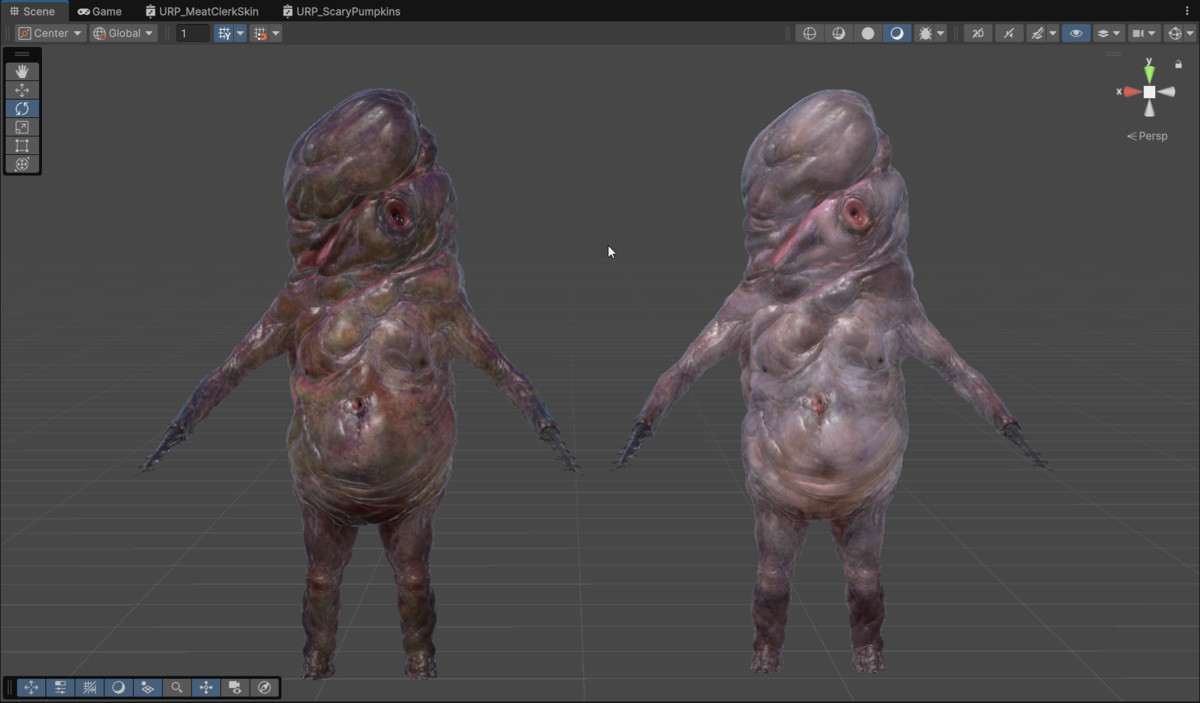
Task: Select the Hand view tool
Action: click(22, 72)
